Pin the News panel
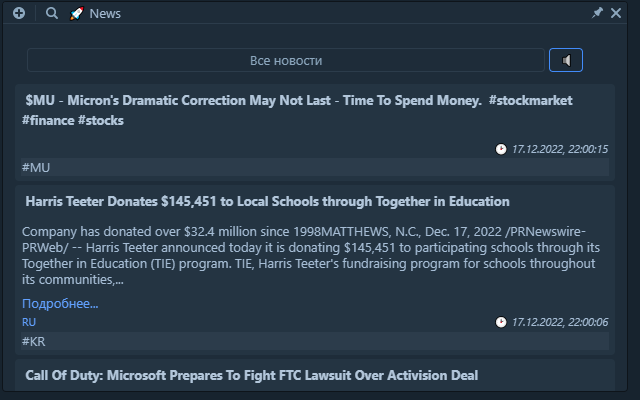 [x=598, y=13]
